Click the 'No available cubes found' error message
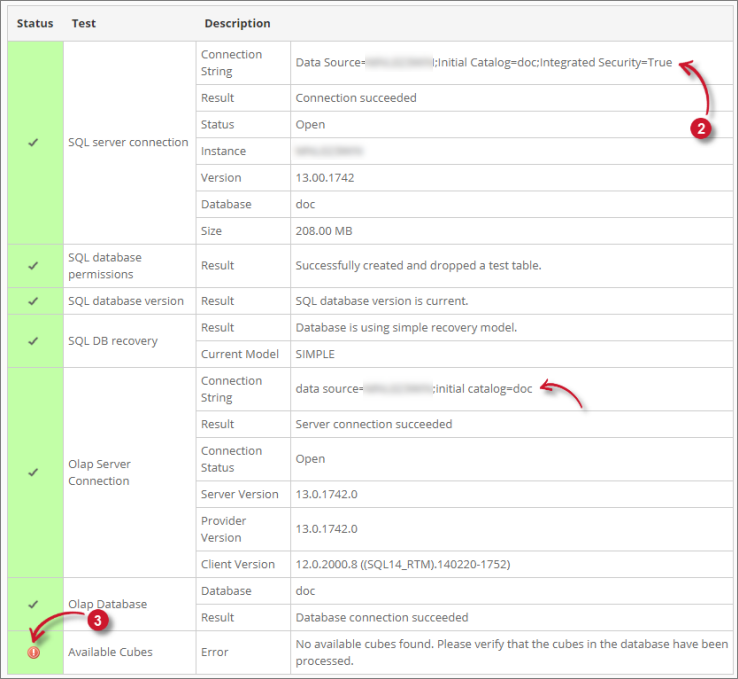The image size is (738, 679). (x=512, y=653)
